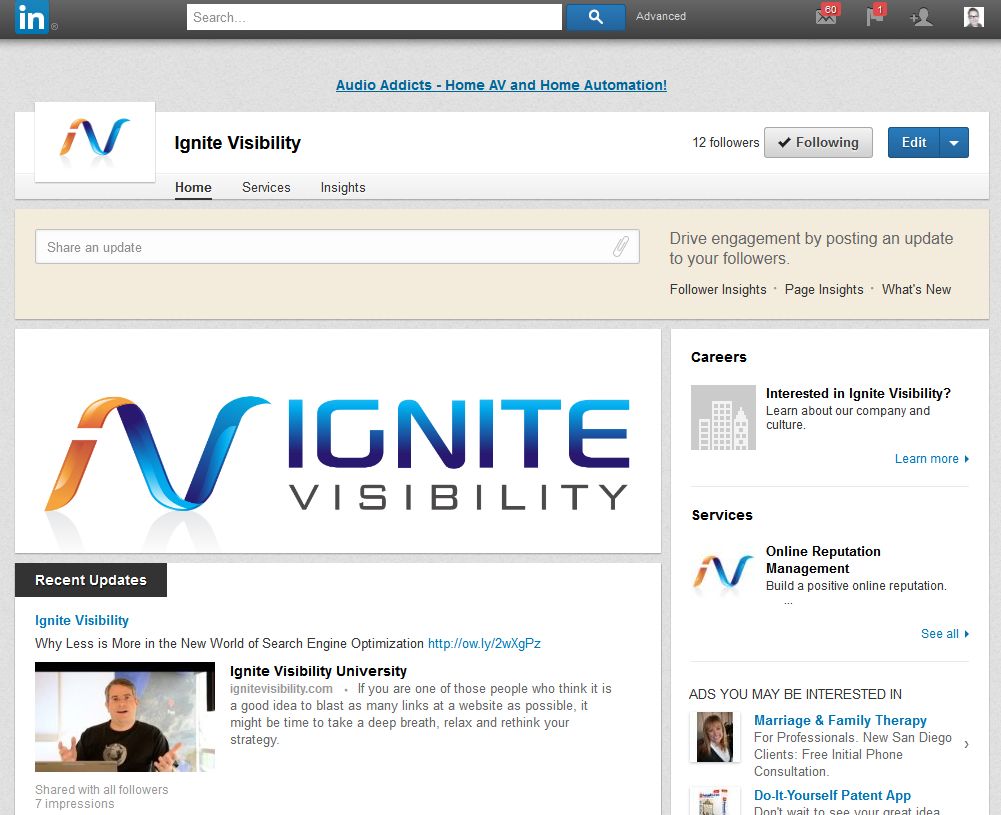Open the profile photo menu
The height and width of the screenshot is (815, 1001).
tap(974, 17)
